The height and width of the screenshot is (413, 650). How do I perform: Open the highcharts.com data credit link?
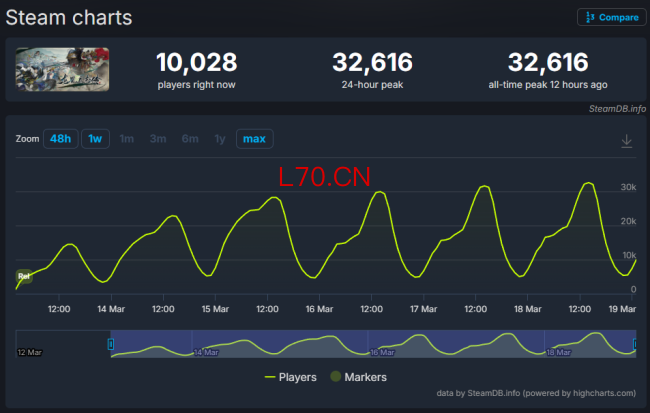[x=536, y=393]
